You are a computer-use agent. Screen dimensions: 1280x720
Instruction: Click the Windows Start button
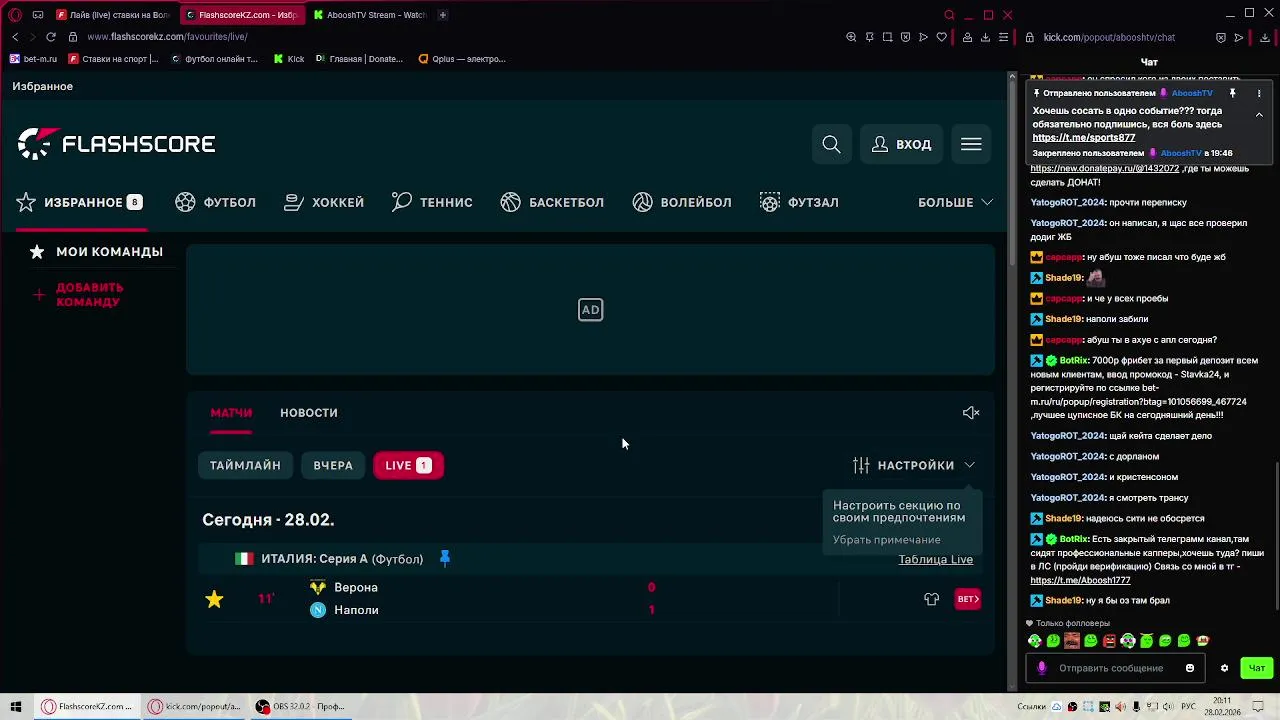[x=16, y=706]
